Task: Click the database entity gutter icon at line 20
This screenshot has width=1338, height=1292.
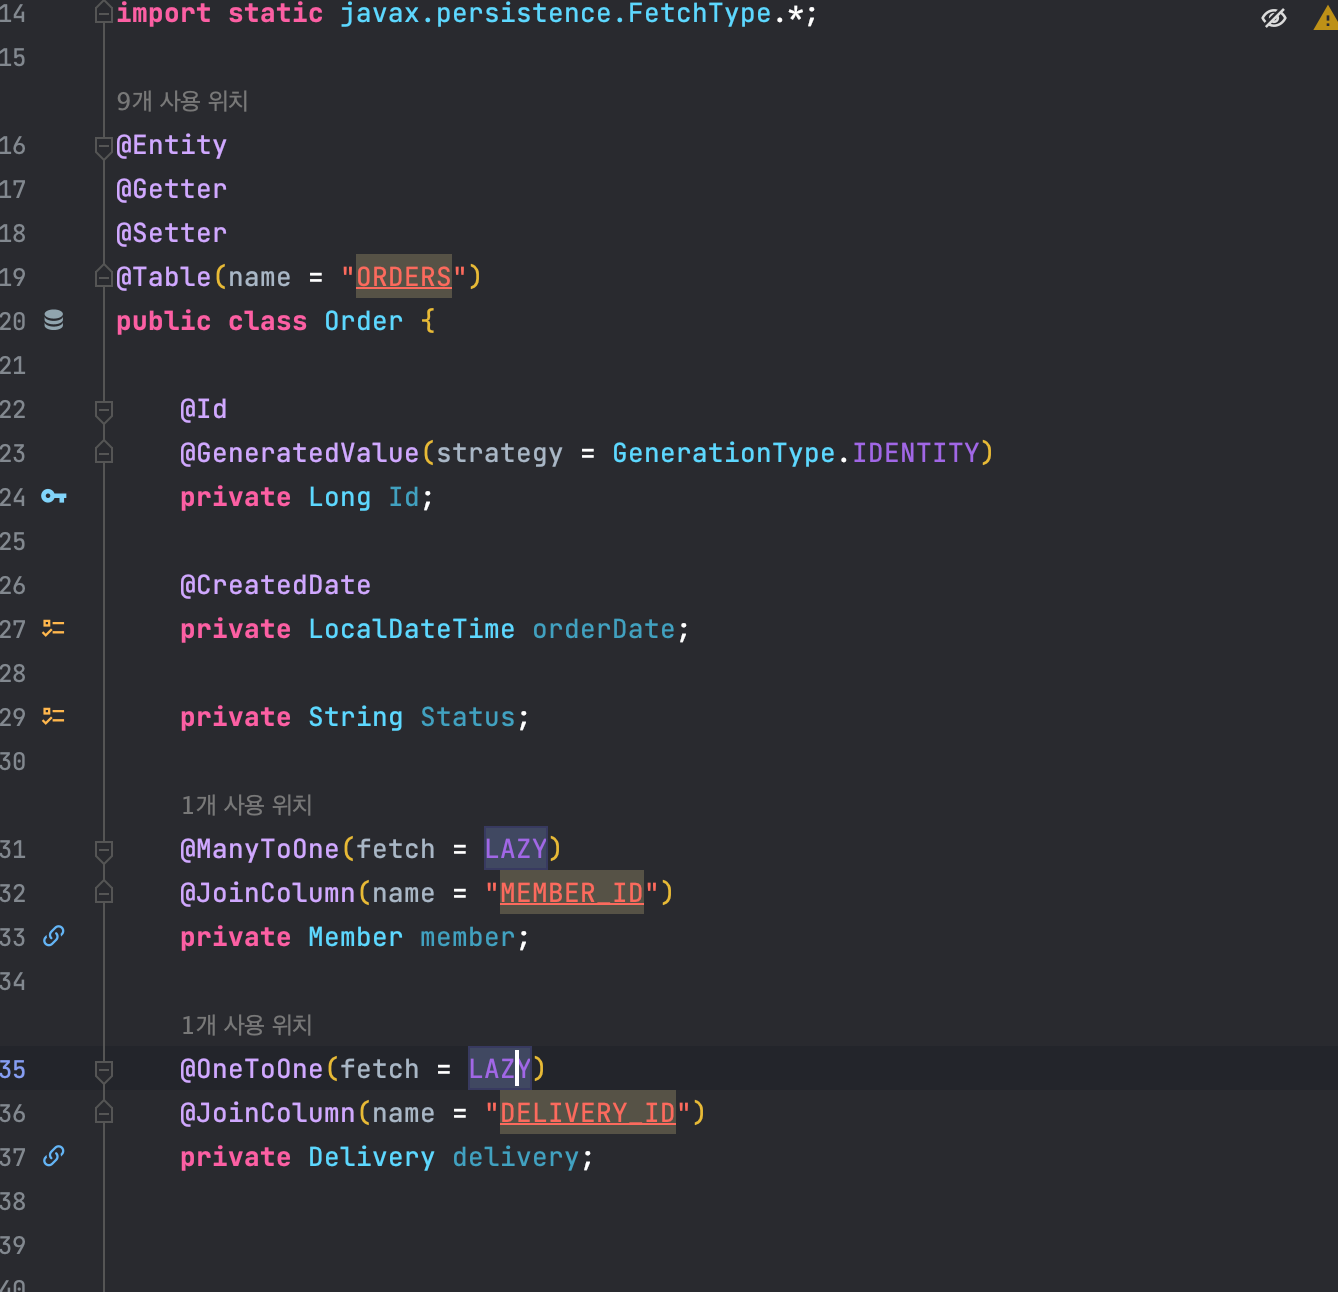Action: [x=54, y=320]
